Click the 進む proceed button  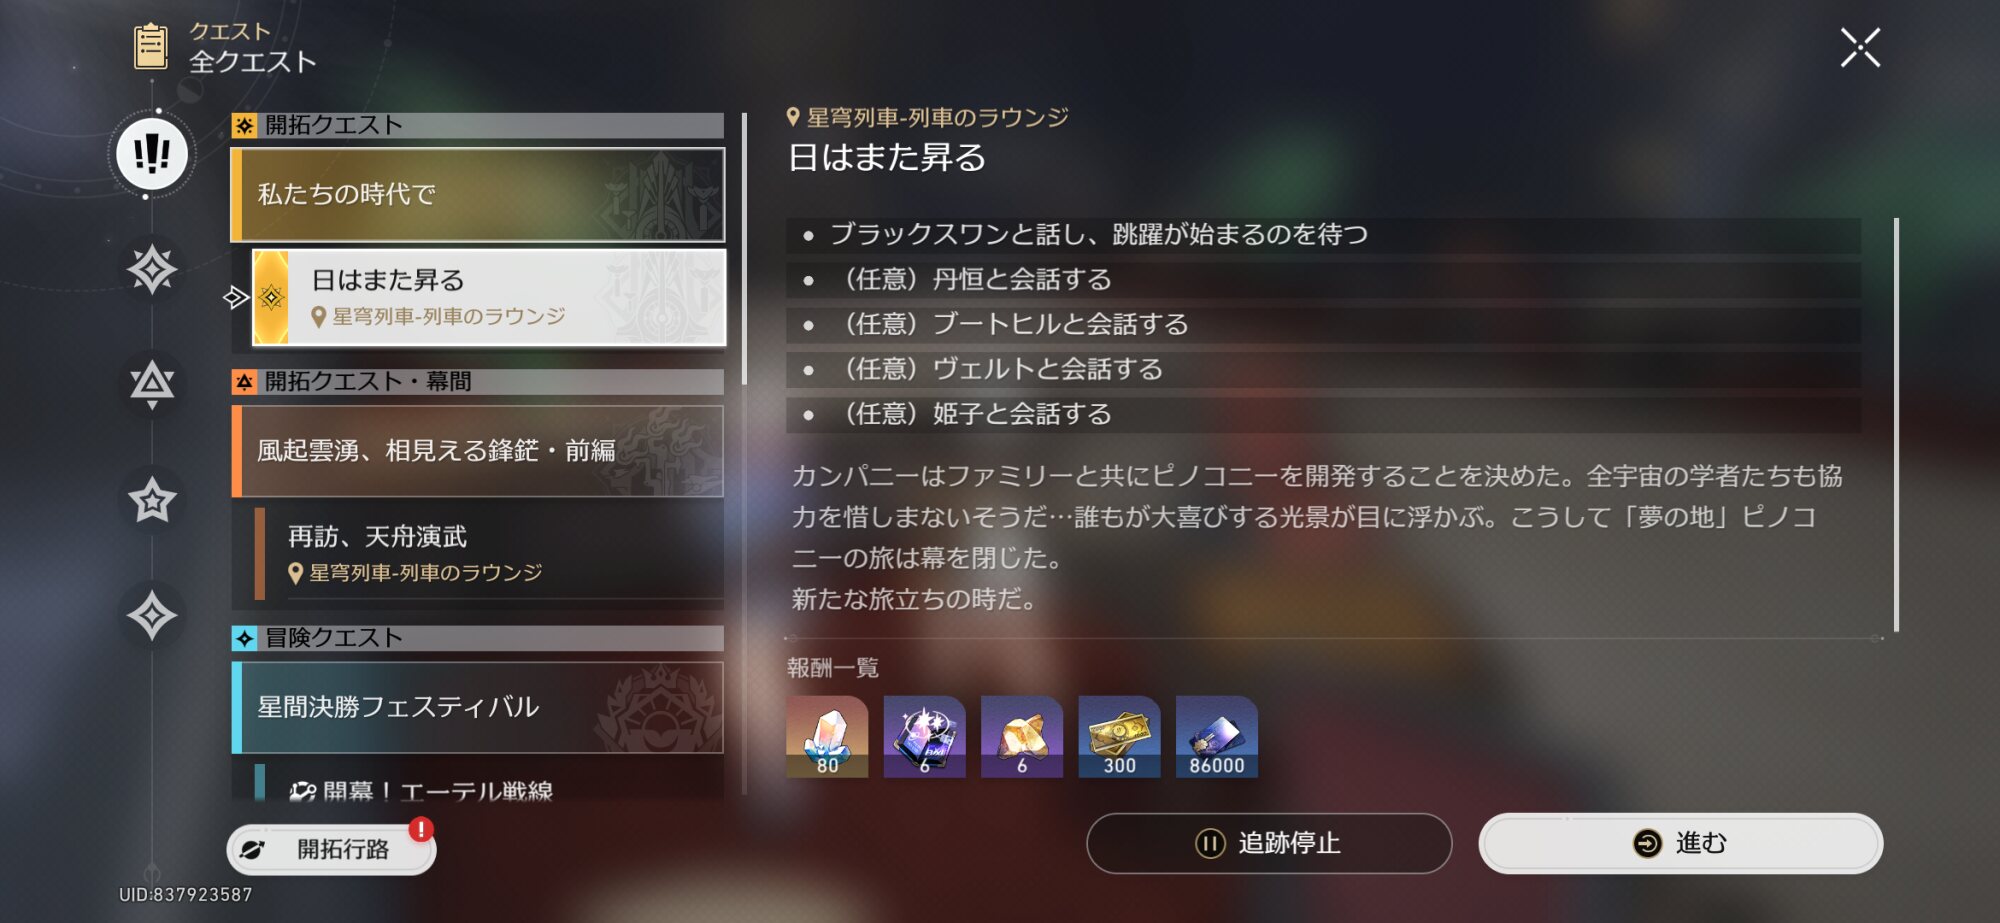pos(1681,843)
